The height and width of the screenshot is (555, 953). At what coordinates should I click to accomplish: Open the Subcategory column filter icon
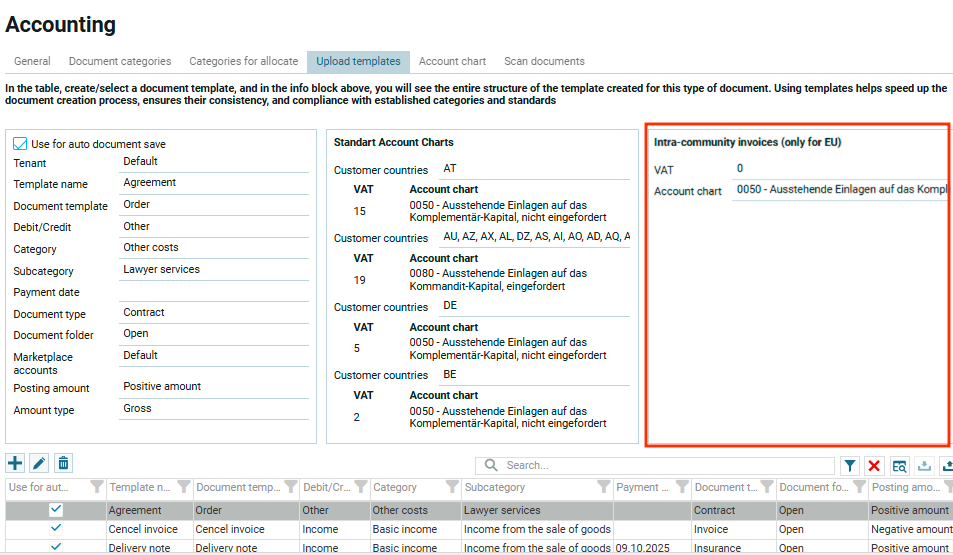(x=603, y=487)
